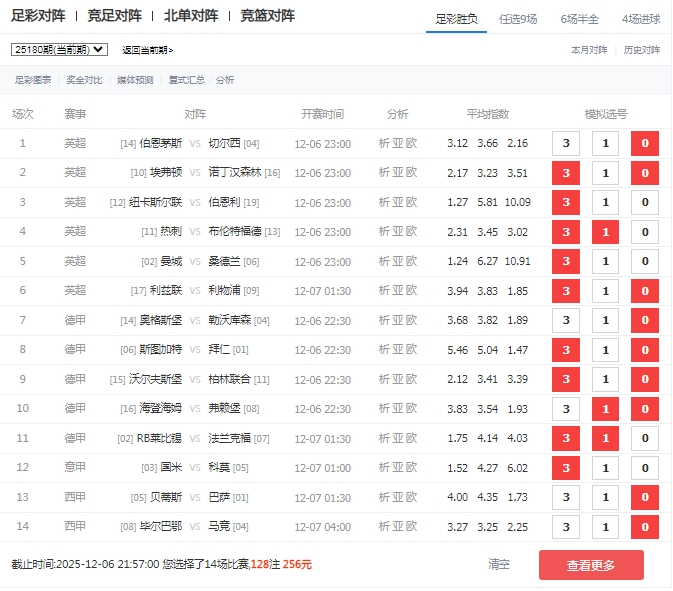Switch to 北单对阵 tab
This screenshot has height=591, width=673.
[191, 16]
